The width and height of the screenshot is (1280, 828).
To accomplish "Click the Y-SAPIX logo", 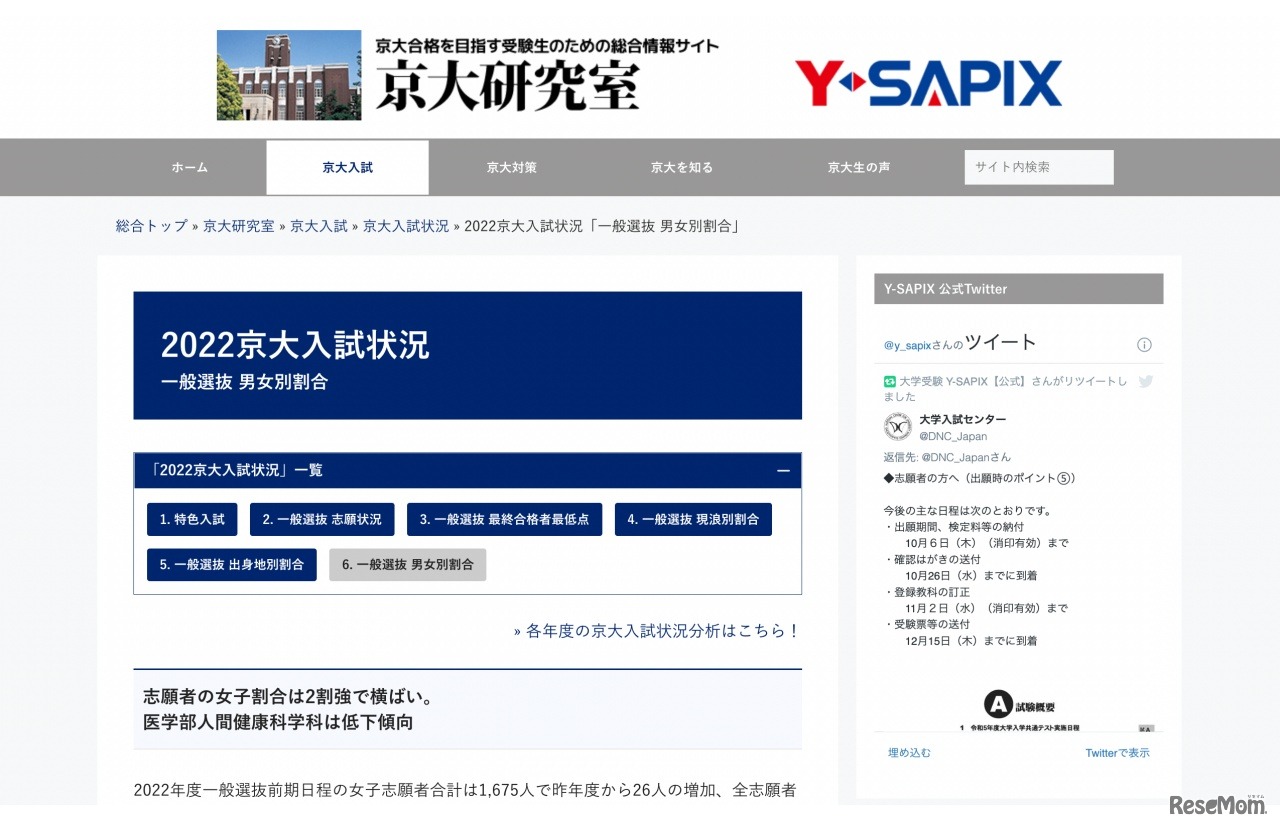I will (927, 83).
